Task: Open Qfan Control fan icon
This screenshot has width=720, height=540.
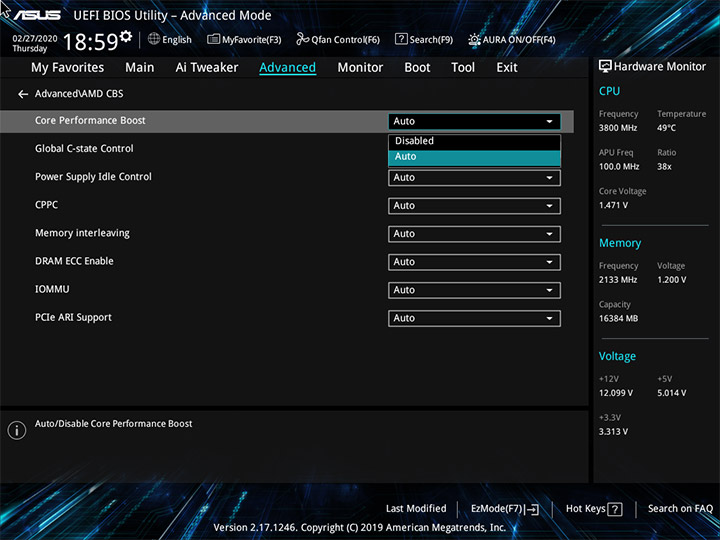Action: pyautogui.click(x=302, y=39)
